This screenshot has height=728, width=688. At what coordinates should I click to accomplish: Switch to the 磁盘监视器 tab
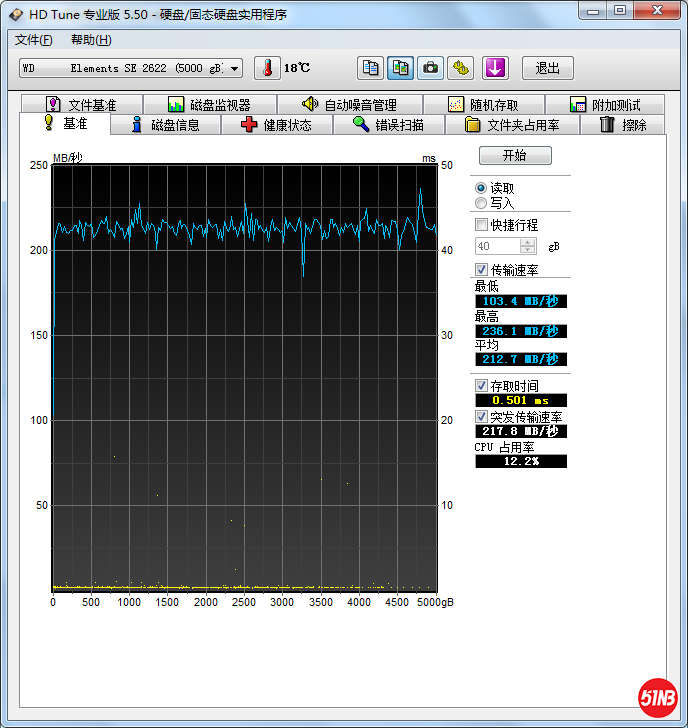coord(209,105)
